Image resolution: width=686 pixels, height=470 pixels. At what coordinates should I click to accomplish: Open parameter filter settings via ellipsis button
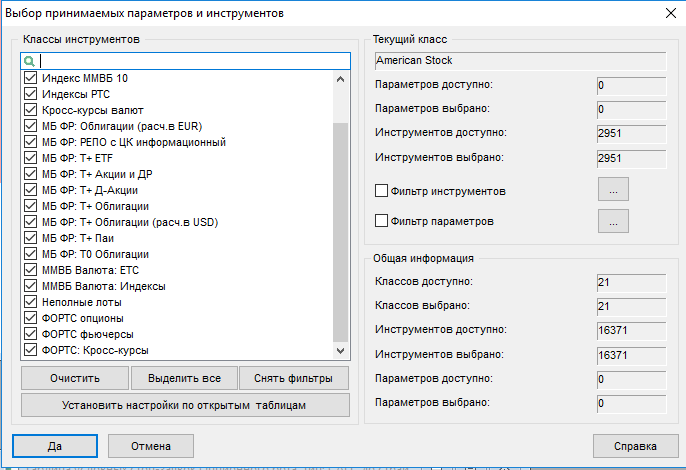click(613, 221)
